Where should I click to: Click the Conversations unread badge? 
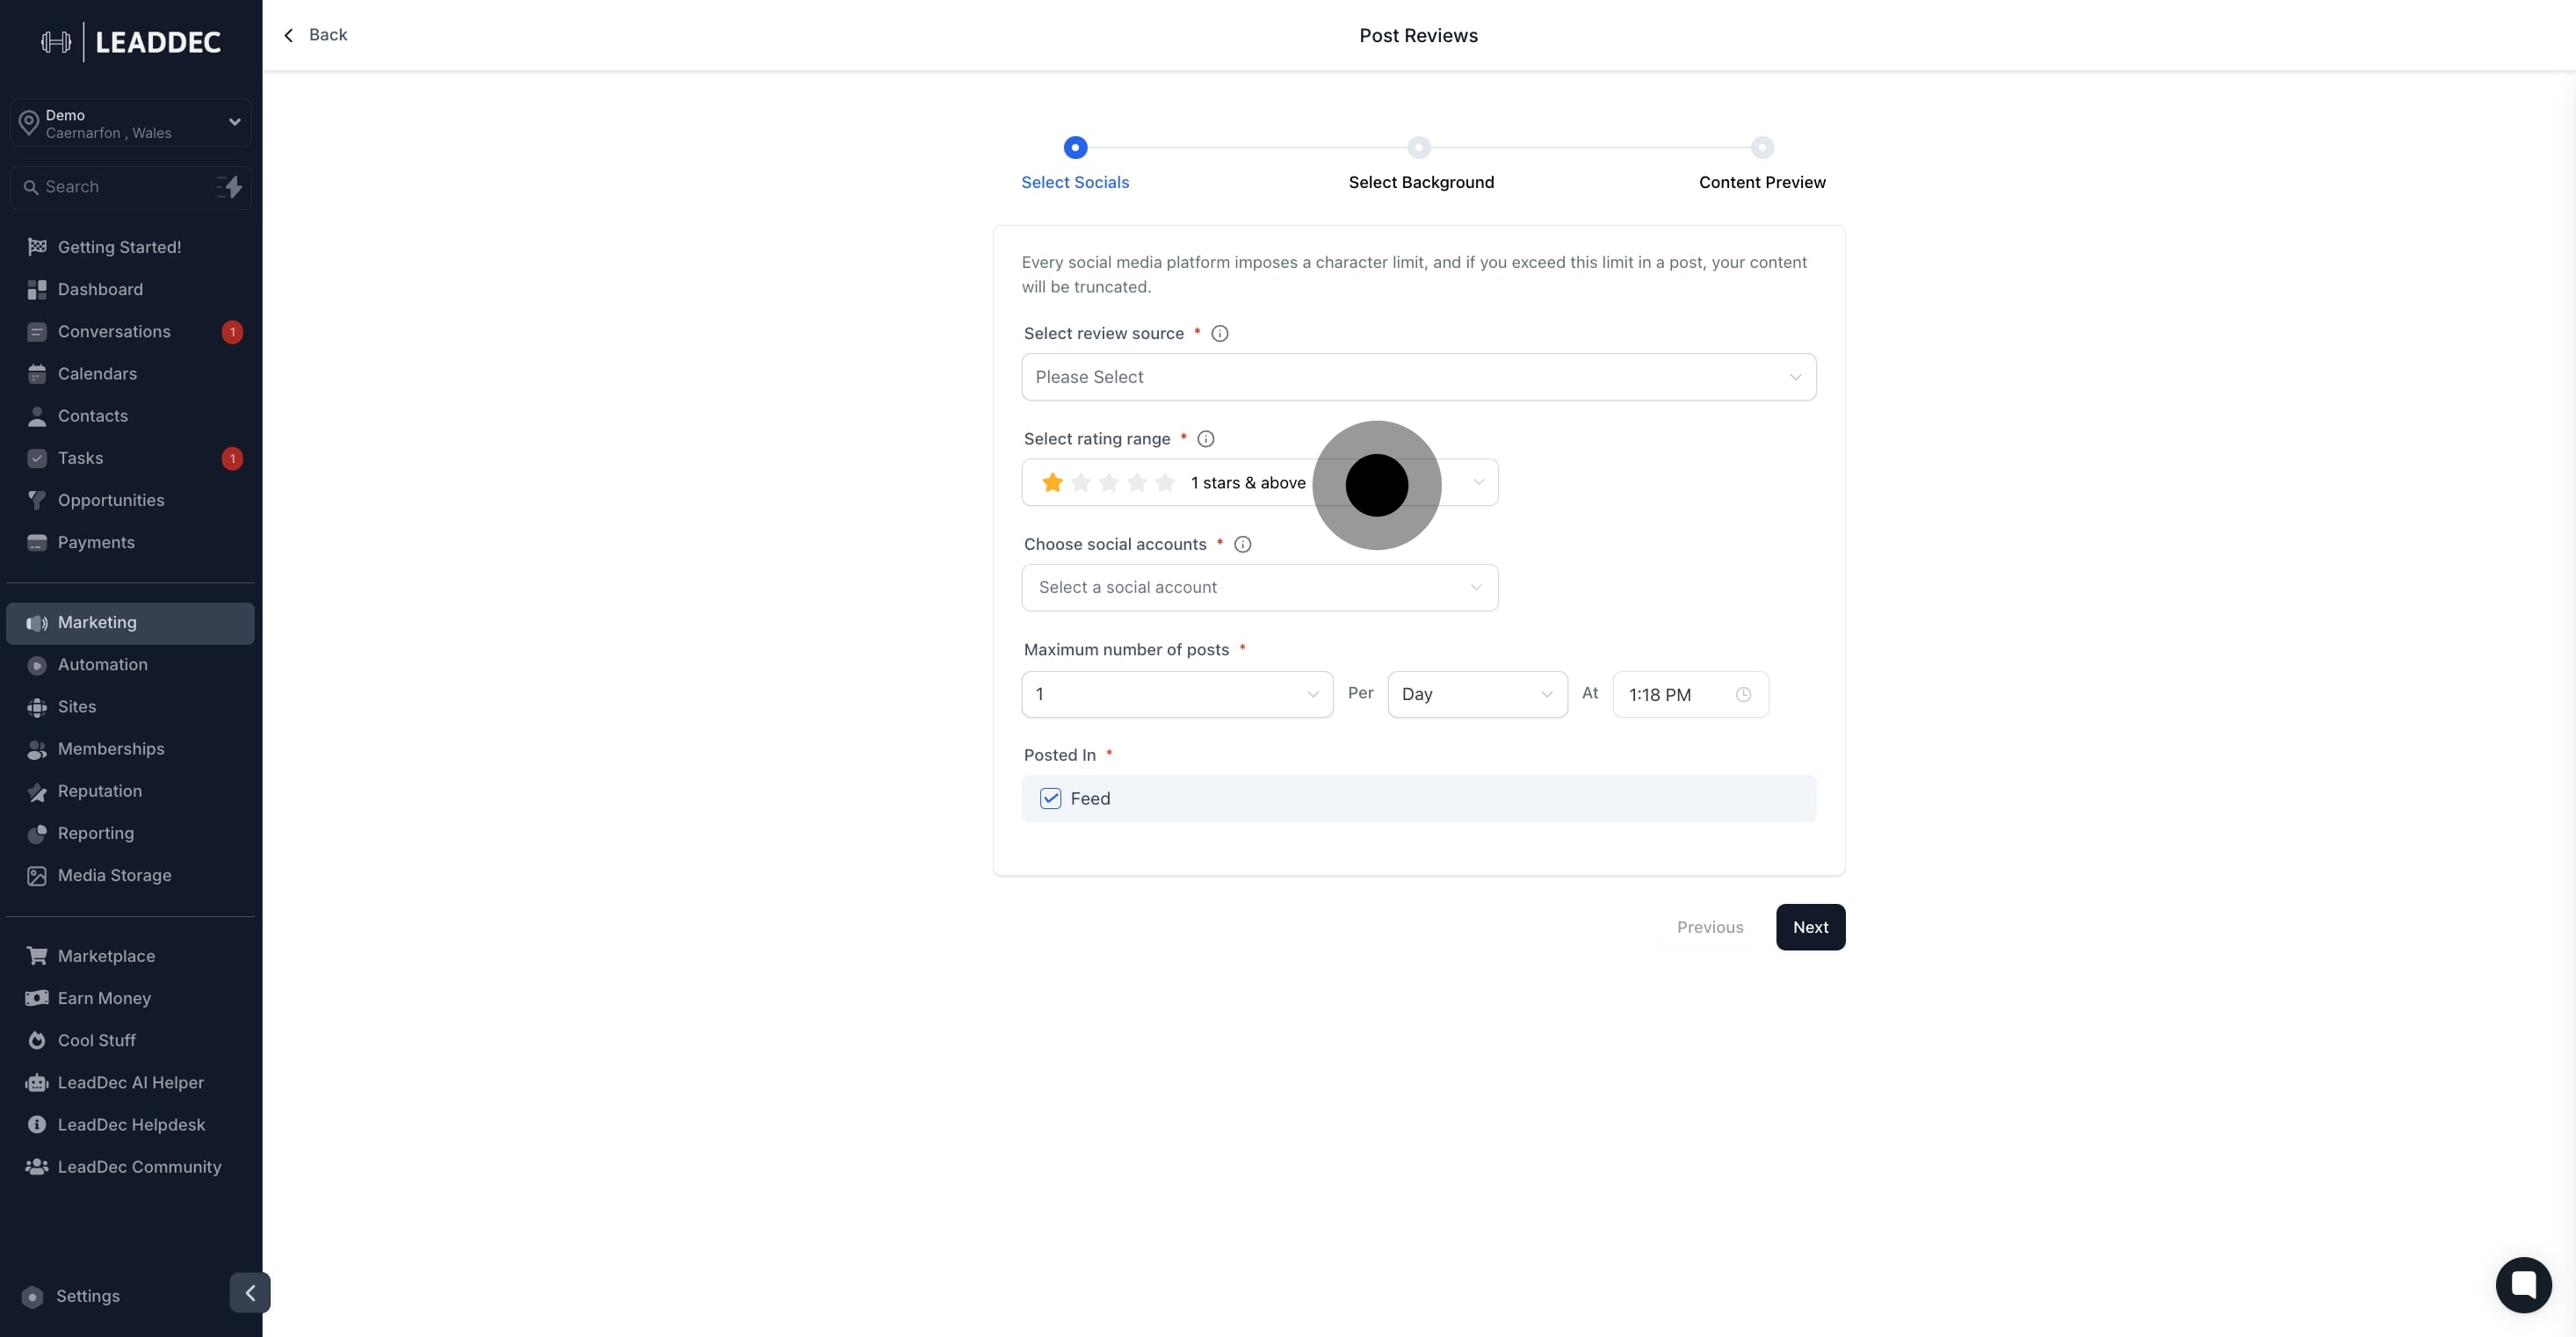coord(232,332)
